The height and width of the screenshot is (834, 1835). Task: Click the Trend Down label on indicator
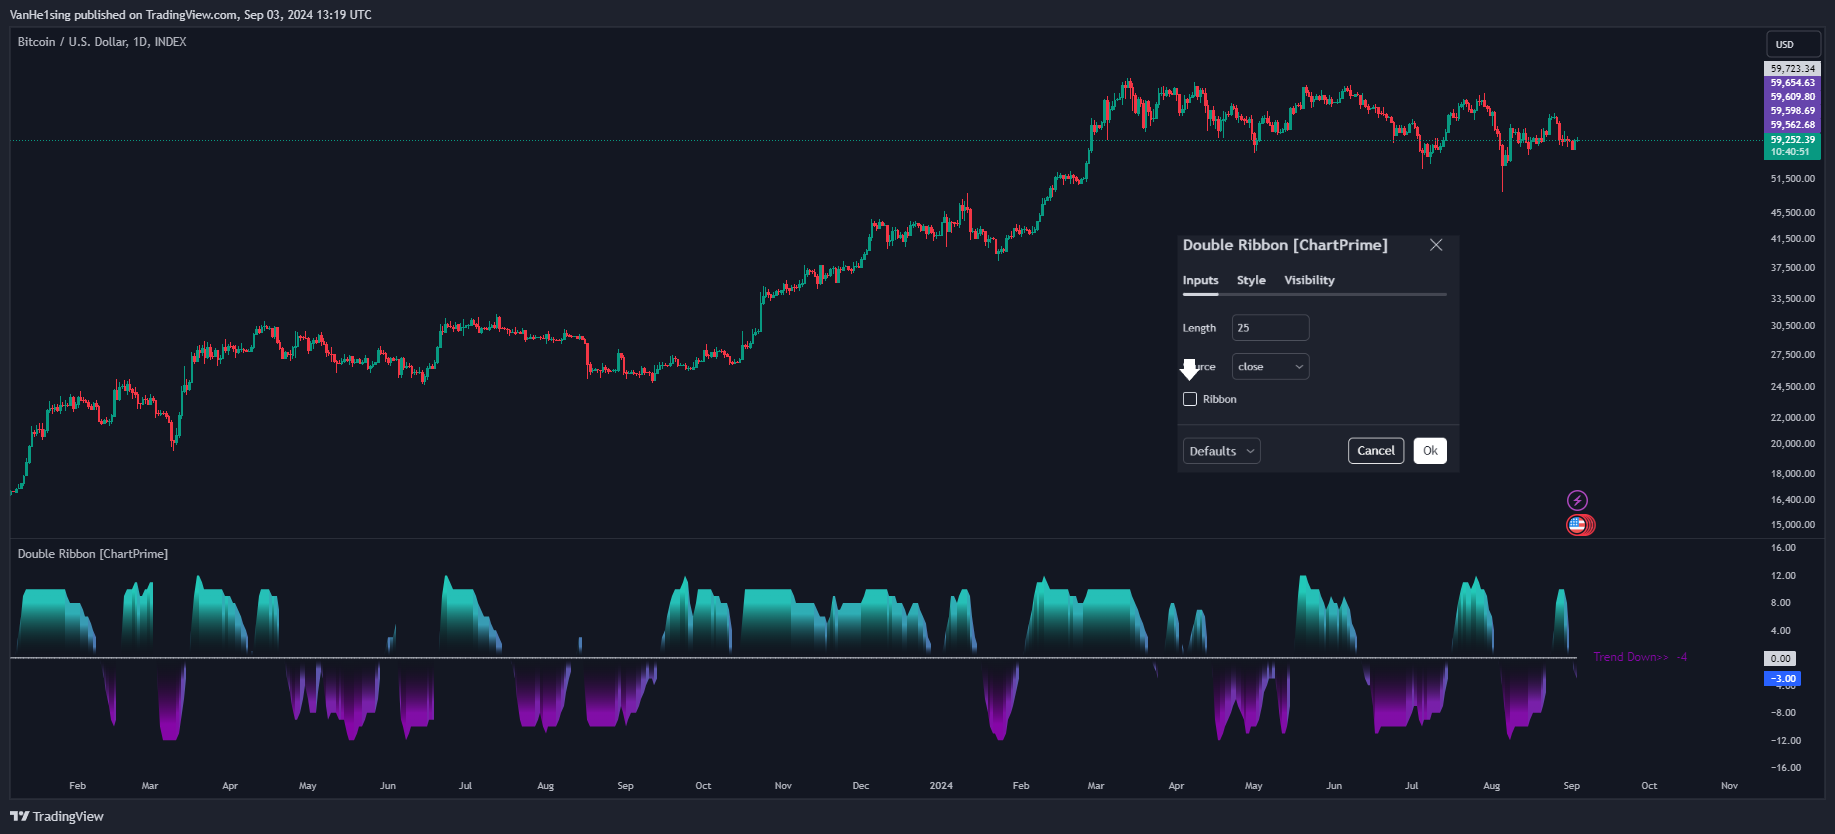pyautogui.click(x=1630, y=657)
